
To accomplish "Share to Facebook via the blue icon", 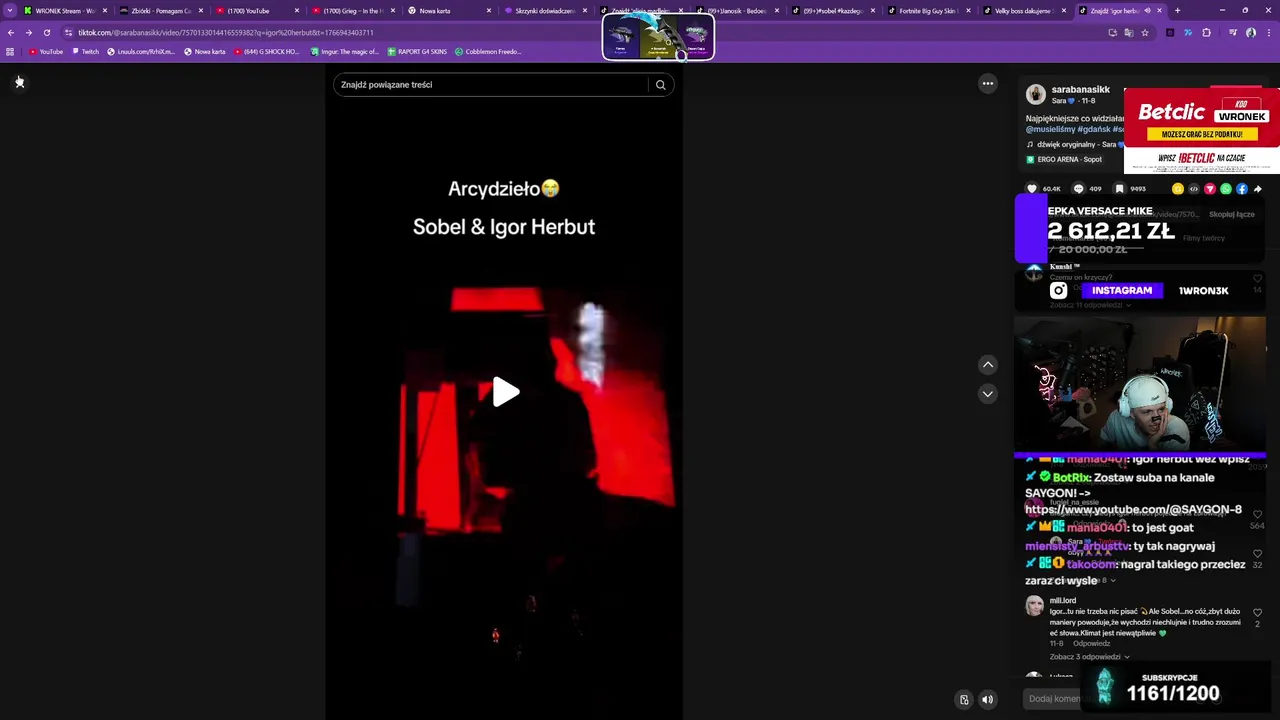I will [x=1242, y=189].
